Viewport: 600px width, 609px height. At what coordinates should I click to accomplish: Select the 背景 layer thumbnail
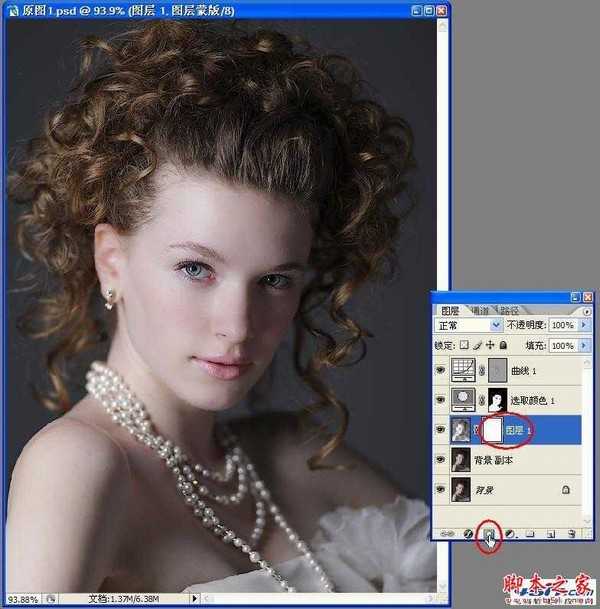pyautogui.click(x=461, y=489)
